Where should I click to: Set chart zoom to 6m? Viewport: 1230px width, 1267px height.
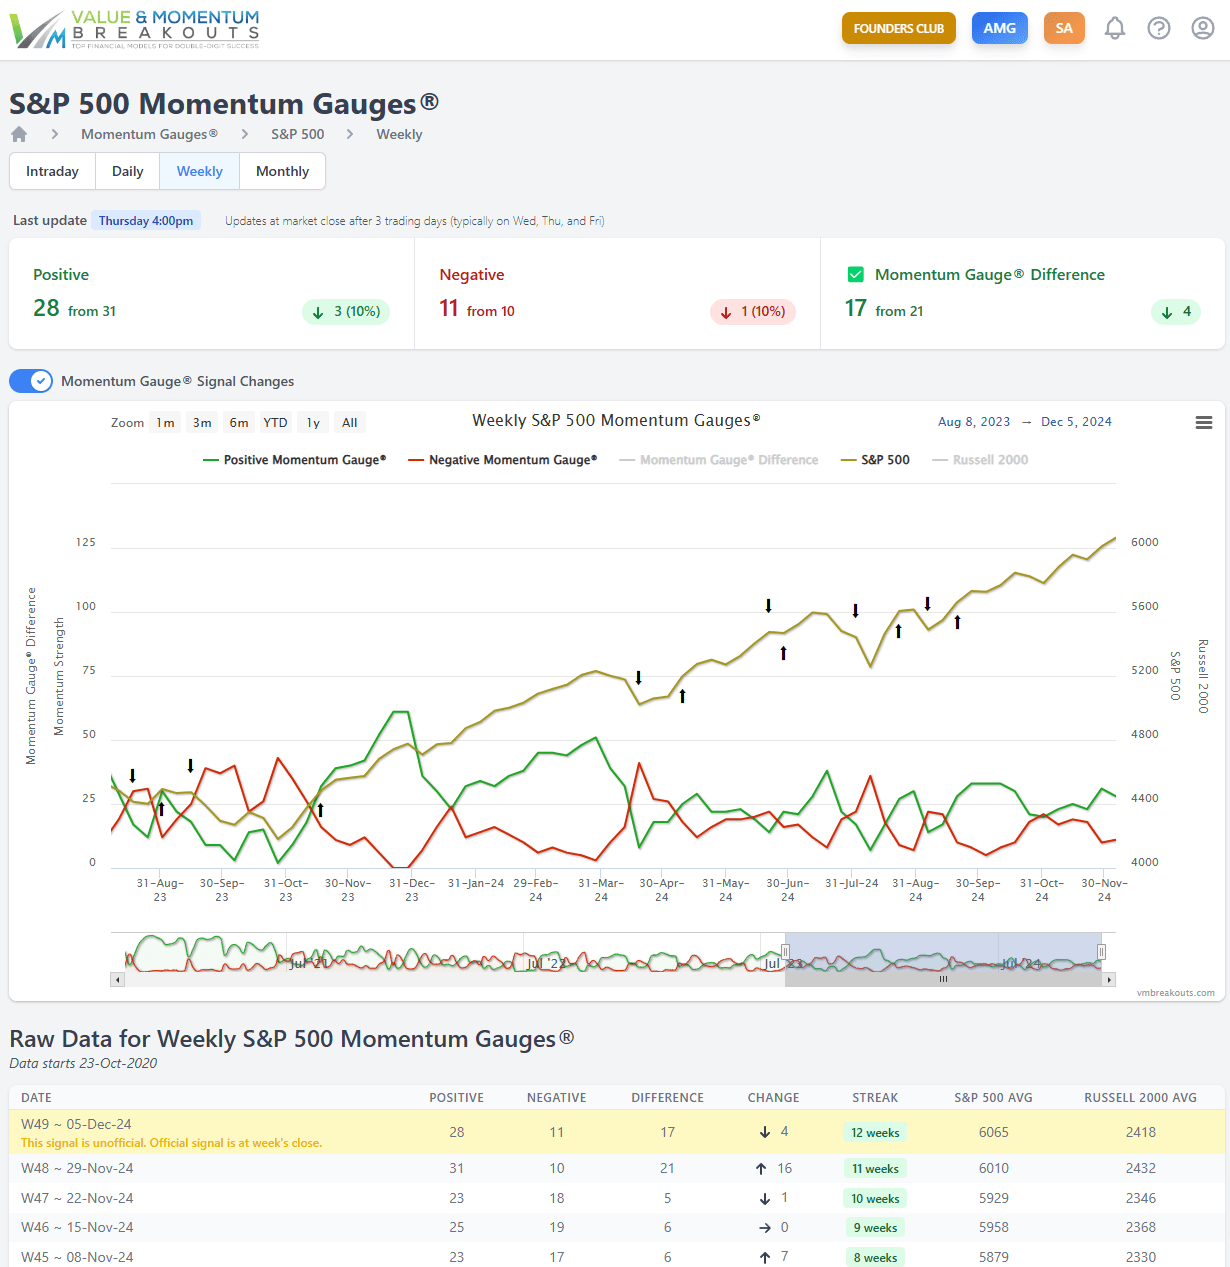click(239, 423)
